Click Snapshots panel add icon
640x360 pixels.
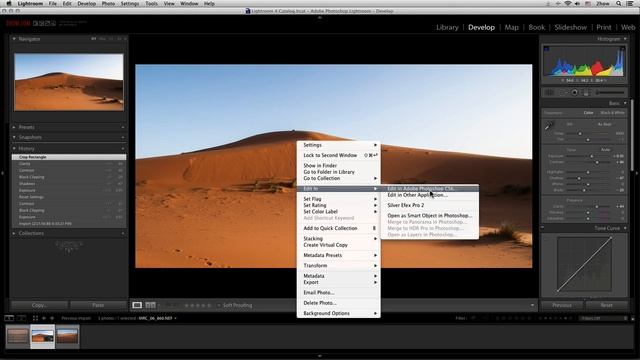[123, 138]
